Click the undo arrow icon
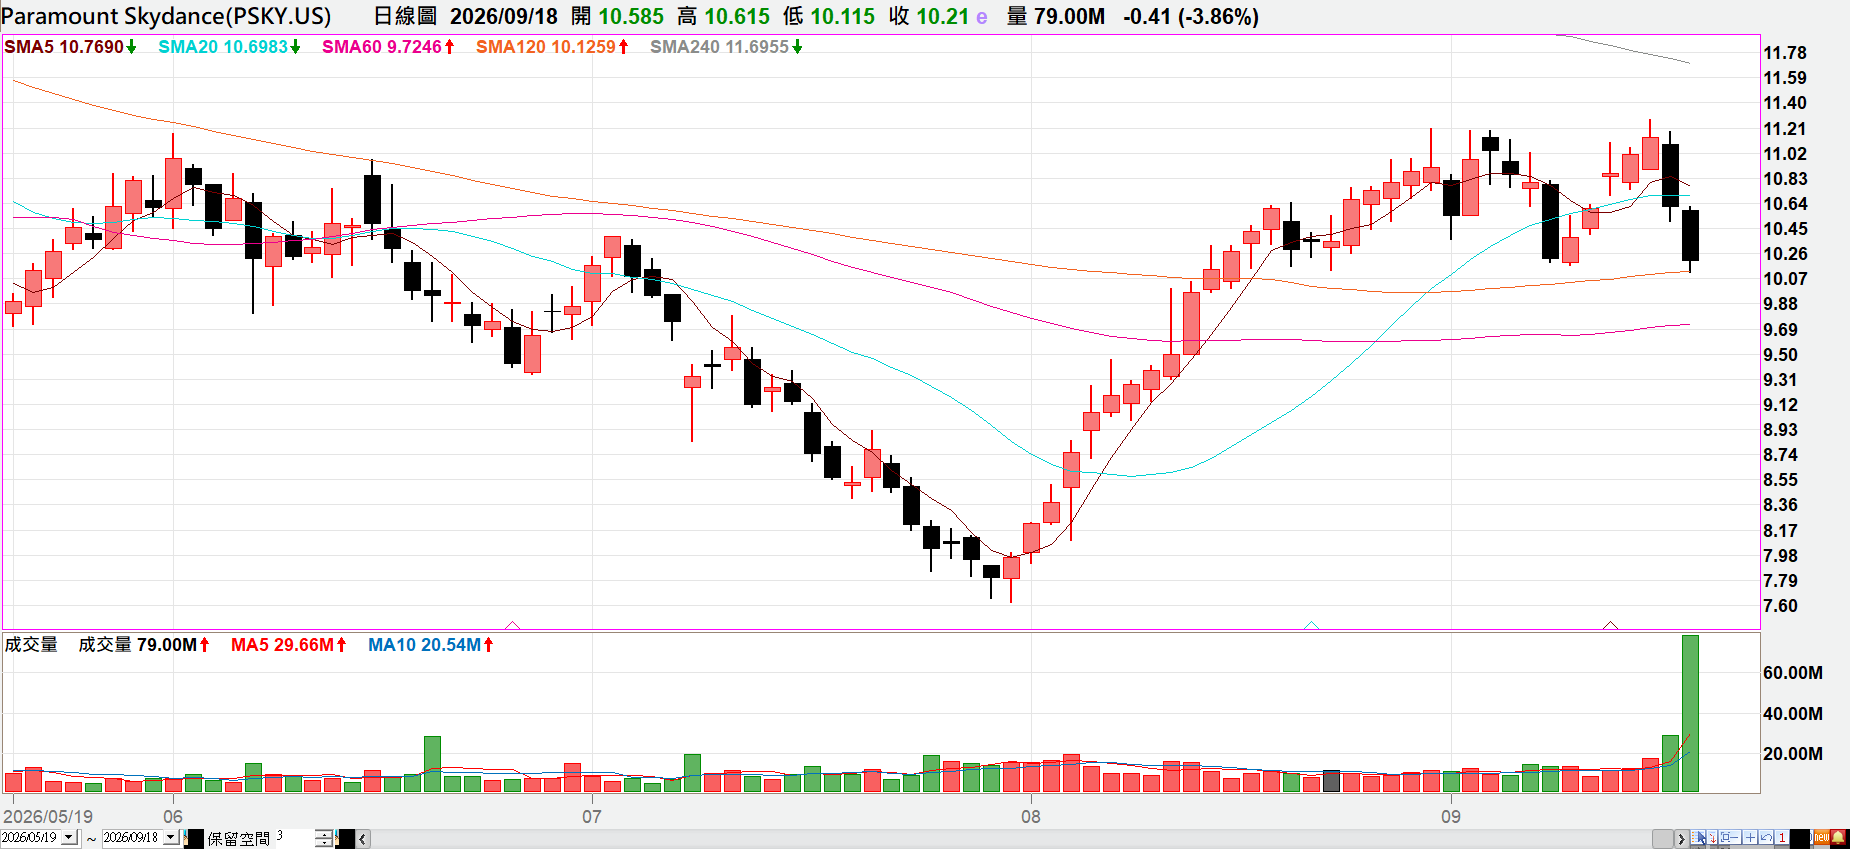This screenshot has width=1850, height=849. (1766, 838)
